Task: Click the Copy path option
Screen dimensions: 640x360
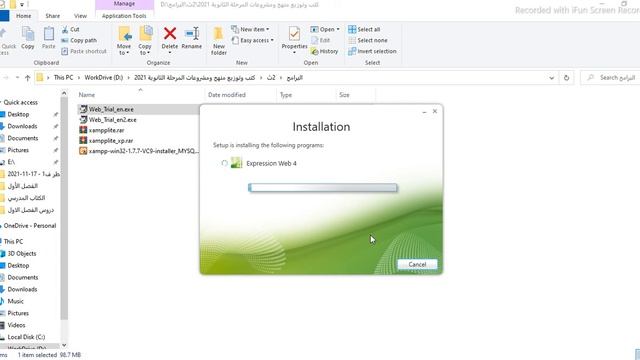Action: click(x=79, y=40)
